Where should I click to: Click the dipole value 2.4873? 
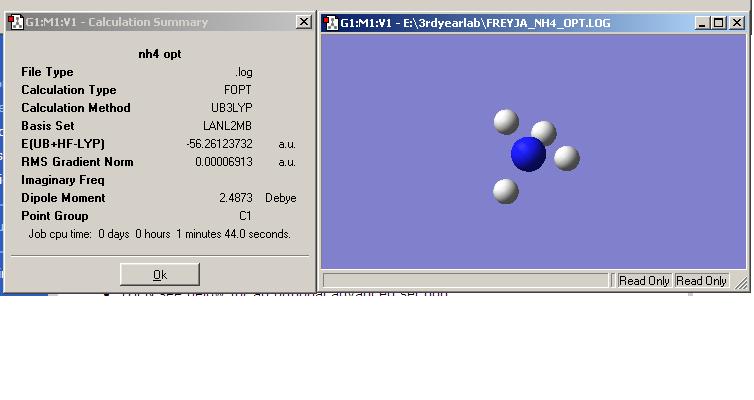[236, 198]
